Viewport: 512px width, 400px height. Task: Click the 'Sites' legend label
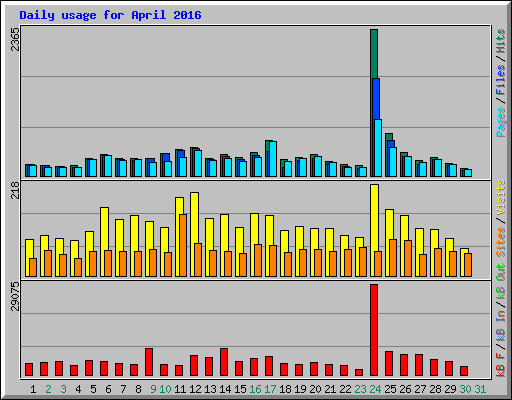pyautogui.click(x=501, y=242)
